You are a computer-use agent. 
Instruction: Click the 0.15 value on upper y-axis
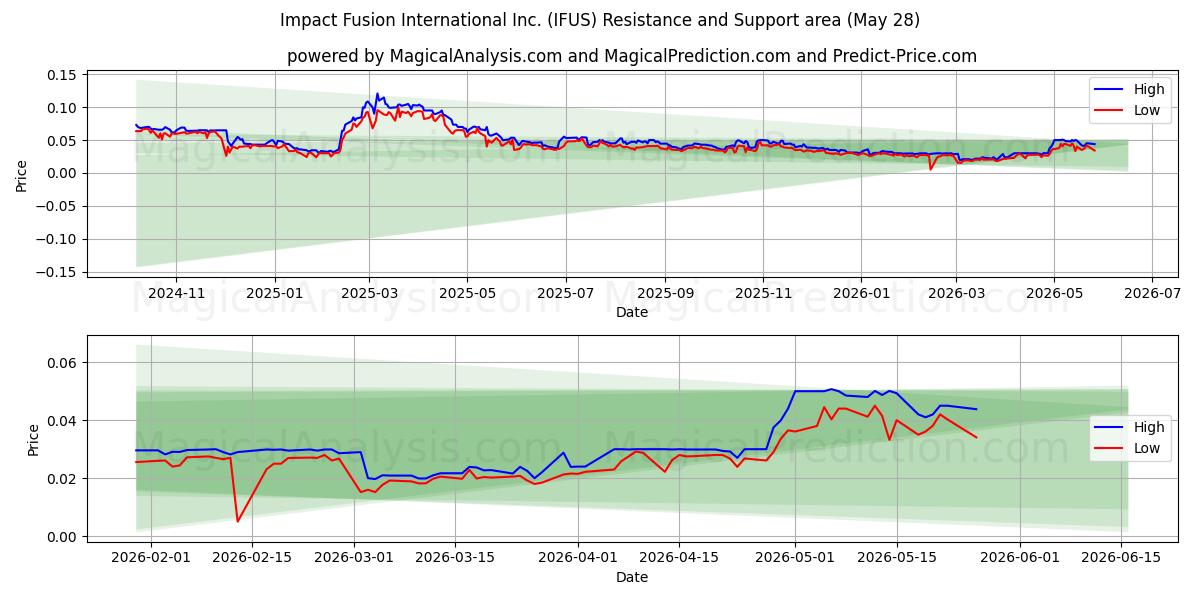click(x=63, y=75)
